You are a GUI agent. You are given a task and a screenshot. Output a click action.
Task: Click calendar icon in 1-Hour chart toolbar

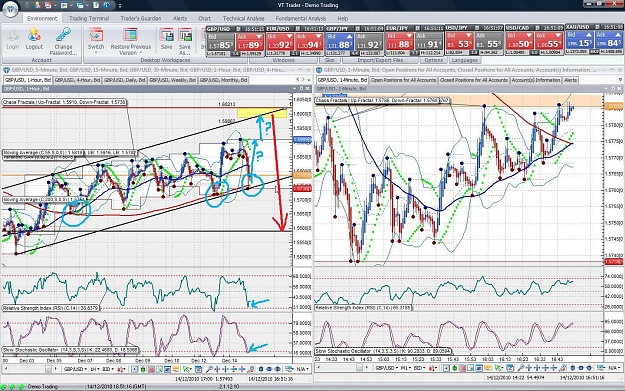click(198, 369)
